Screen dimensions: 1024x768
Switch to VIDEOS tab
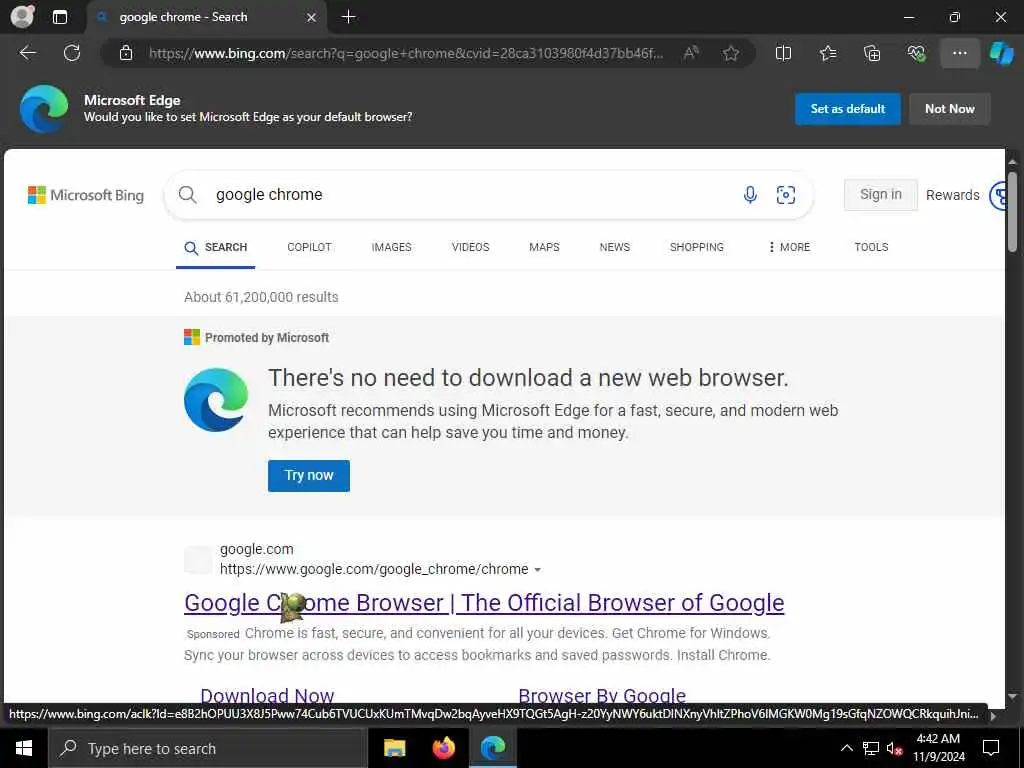[470, 248]
